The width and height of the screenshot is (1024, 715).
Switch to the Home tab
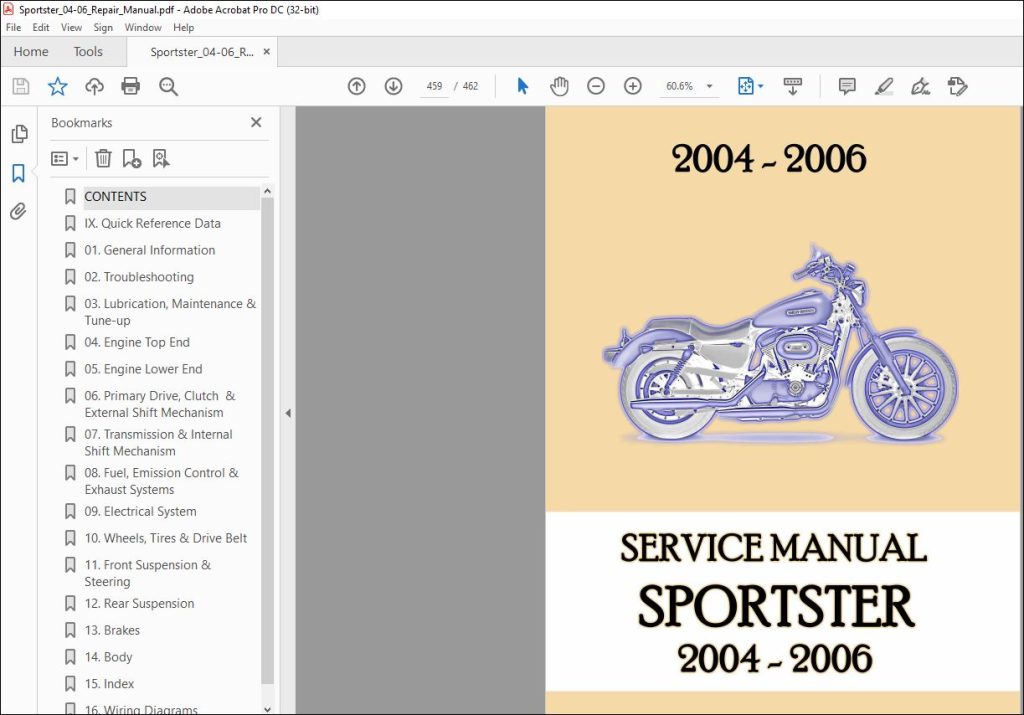pos(31,52)
